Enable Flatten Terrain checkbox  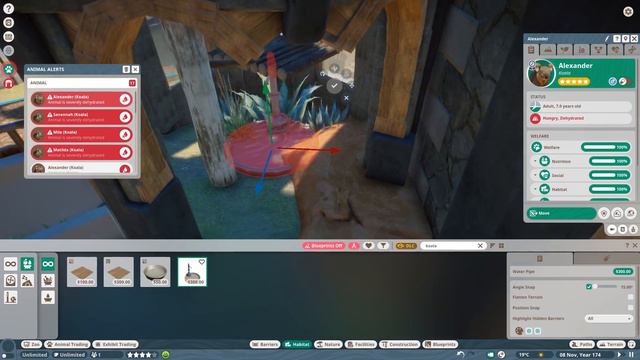(x=630, y=297)
